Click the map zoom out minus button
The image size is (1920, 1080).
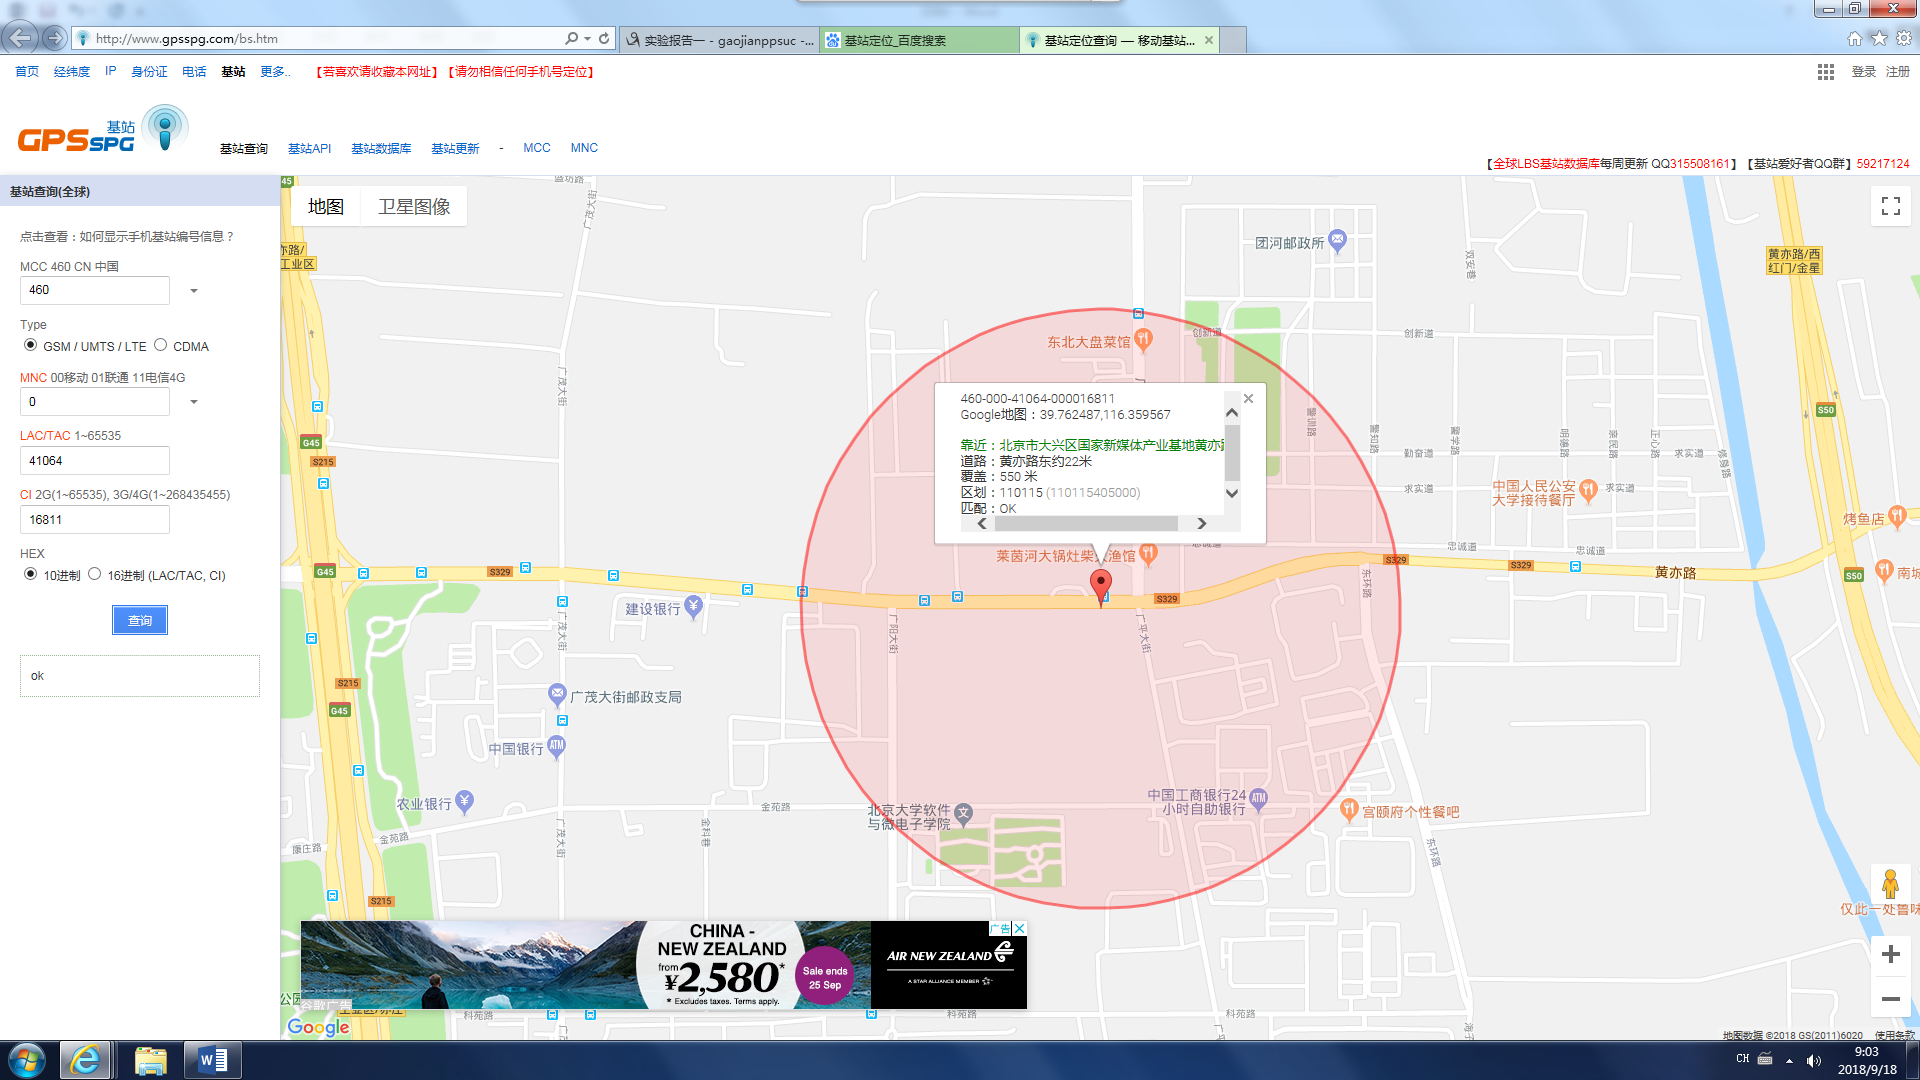(x=1890, y=999)
